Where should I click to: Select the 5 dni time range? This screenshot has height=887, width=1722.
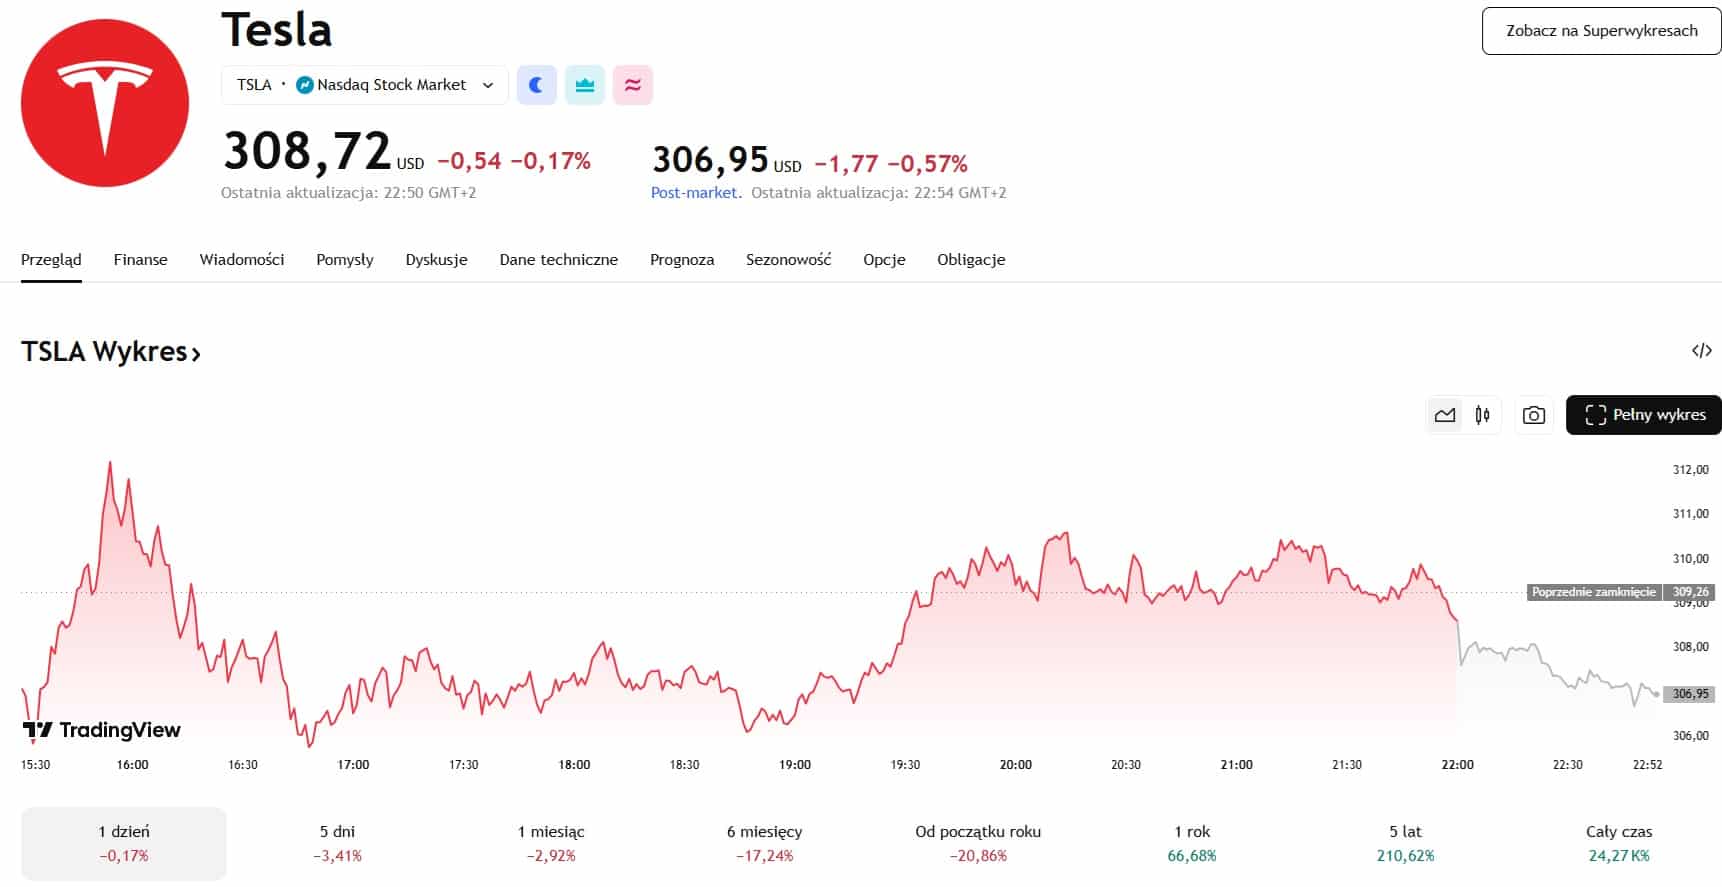coord(337,843)
